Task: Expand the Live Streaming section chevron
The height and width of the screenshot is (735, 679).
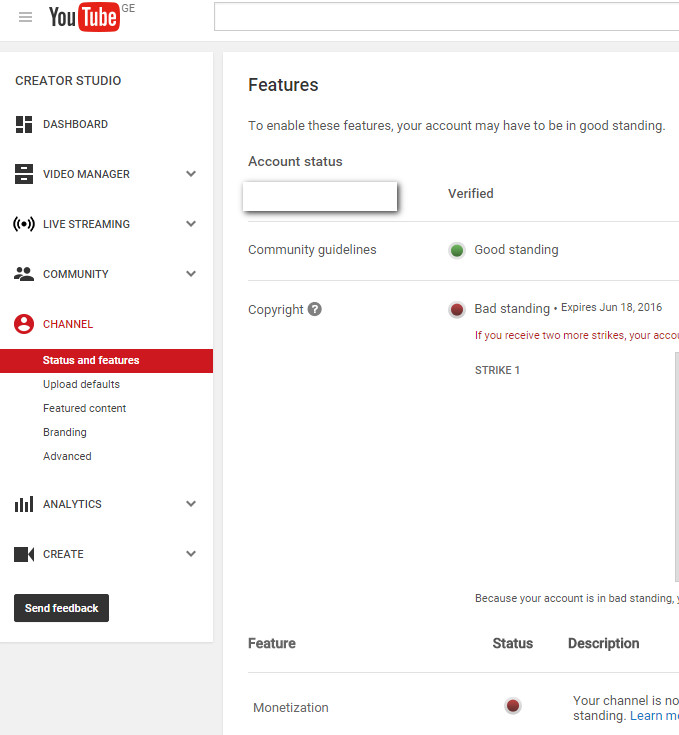Action: 191,224
